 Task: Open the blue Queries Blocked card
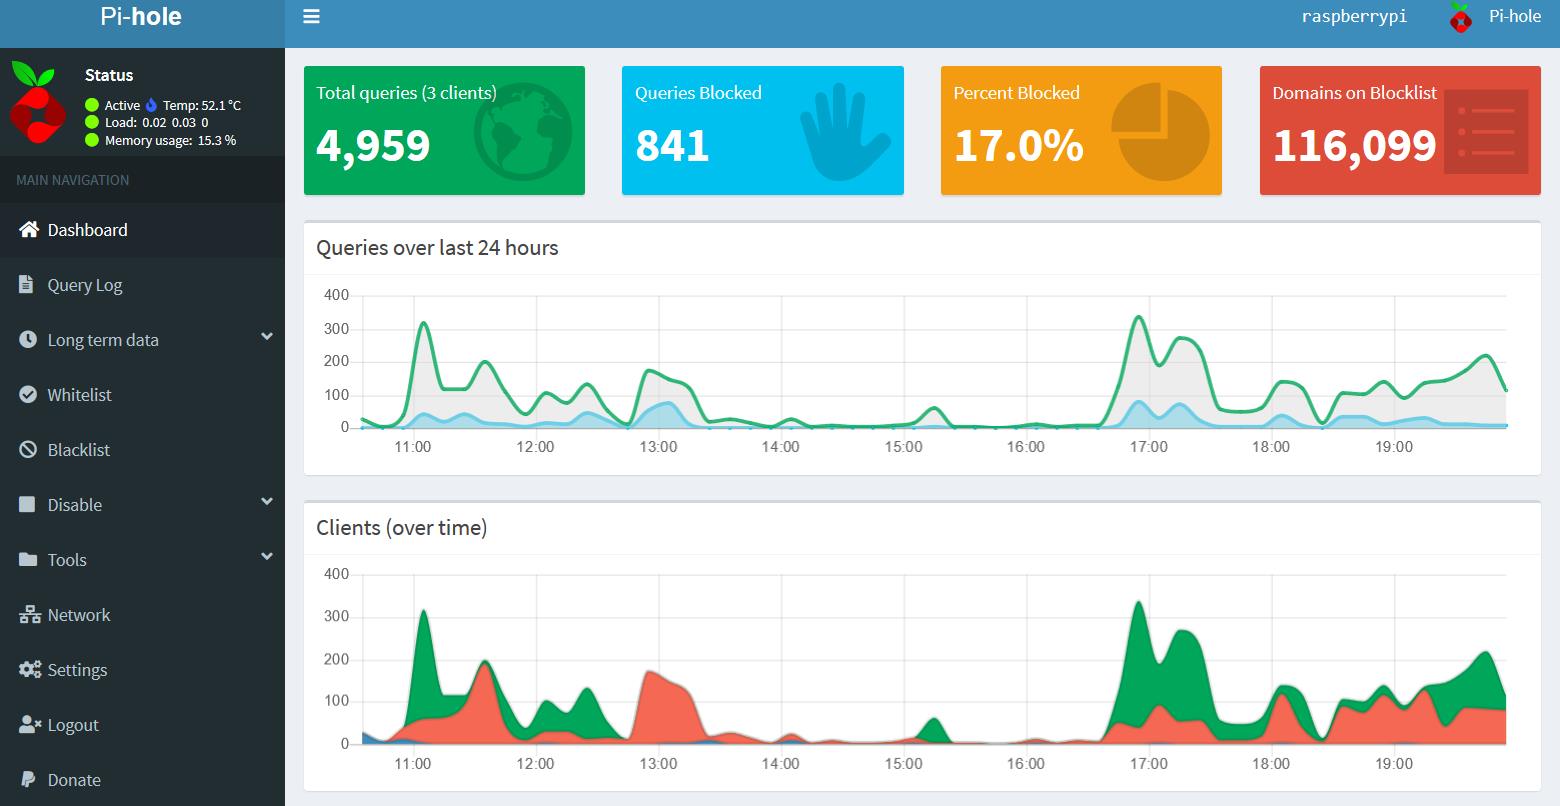click(763, 130)
